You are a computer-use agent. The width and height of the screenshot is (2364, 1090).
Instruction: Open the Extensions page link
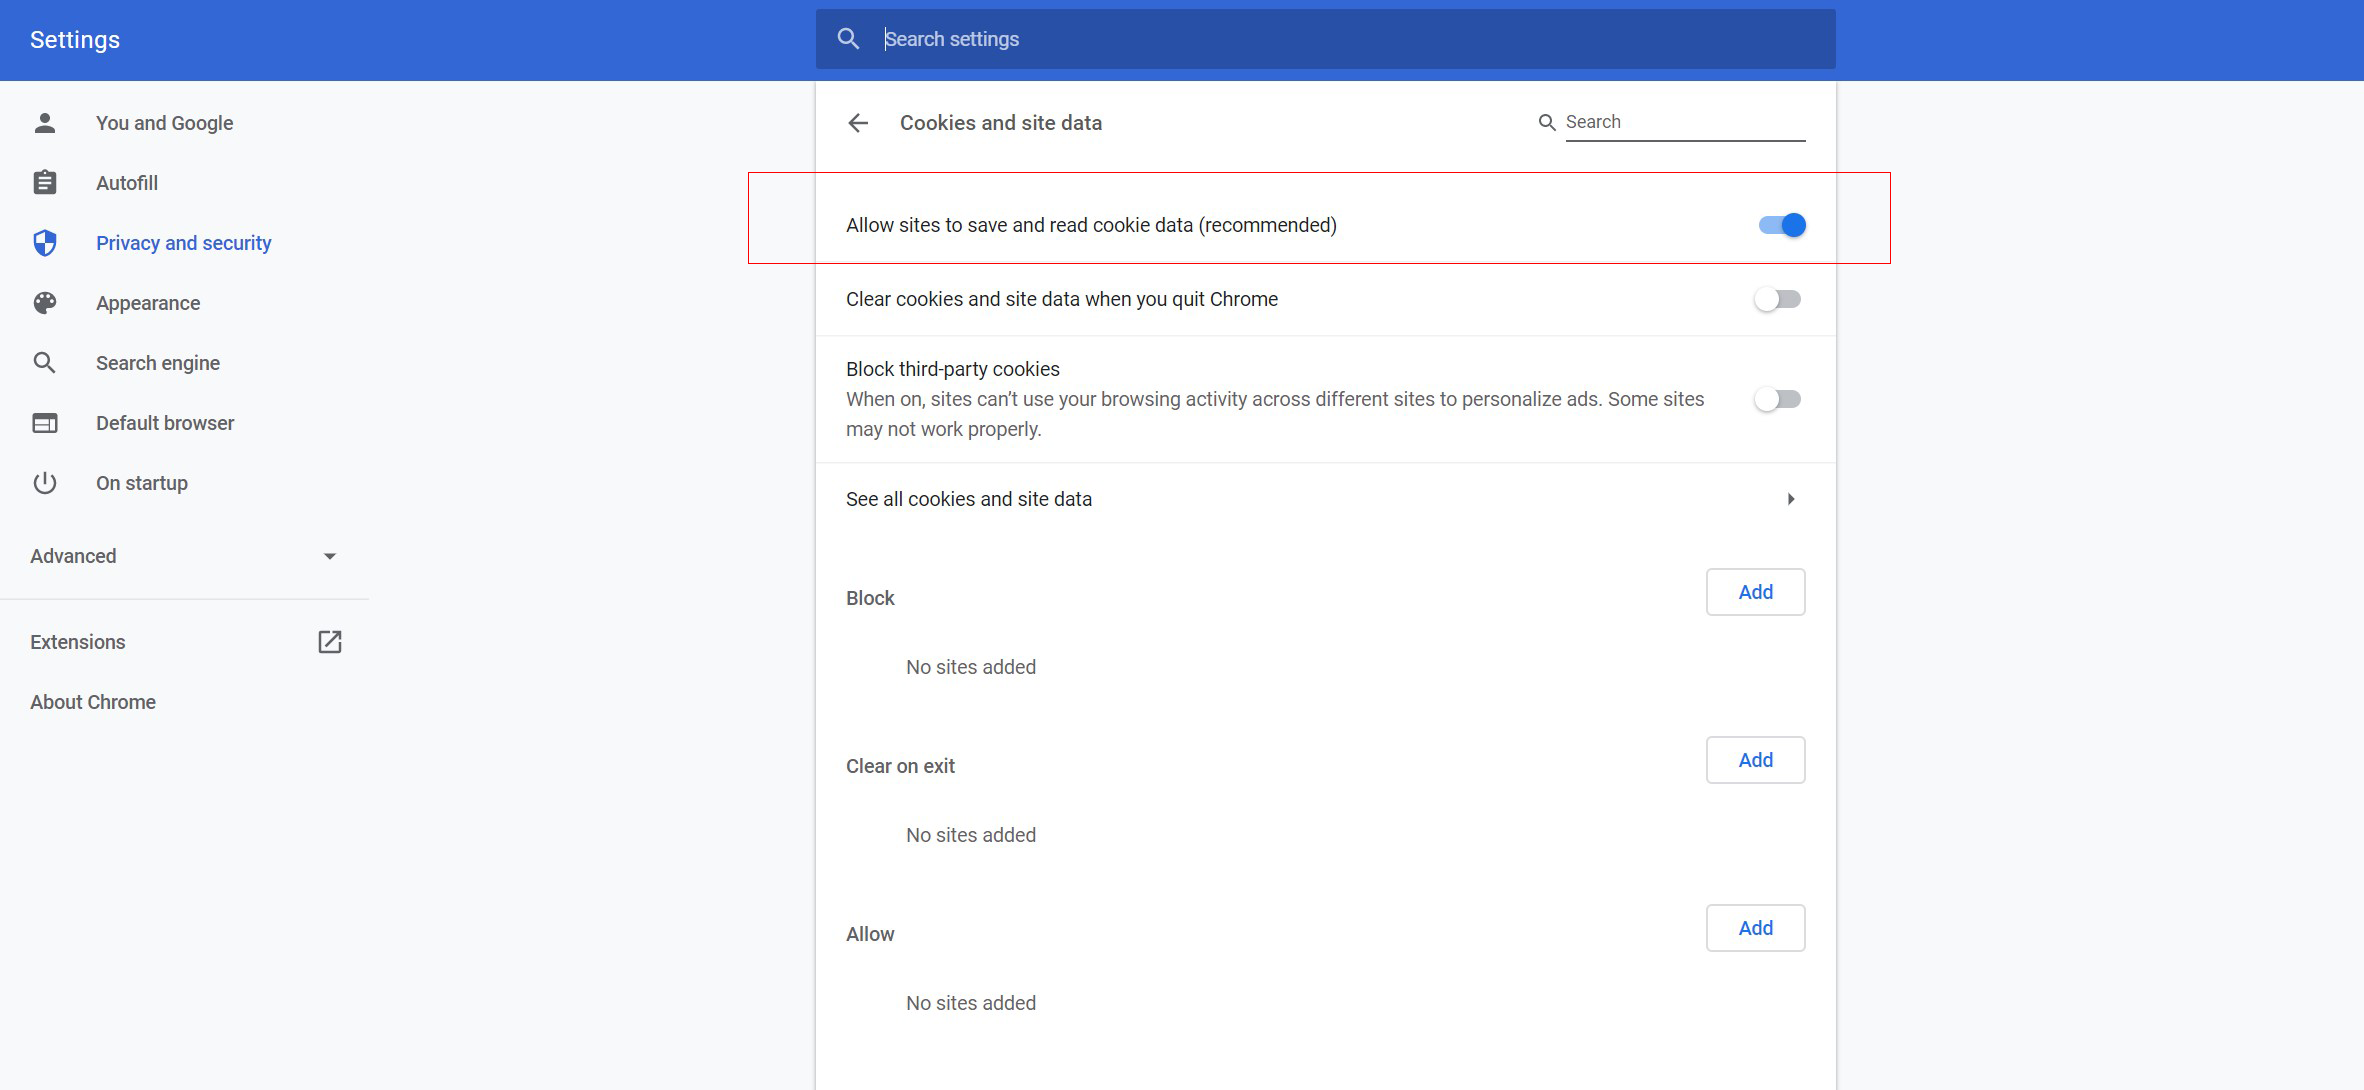tap(78, 642)
